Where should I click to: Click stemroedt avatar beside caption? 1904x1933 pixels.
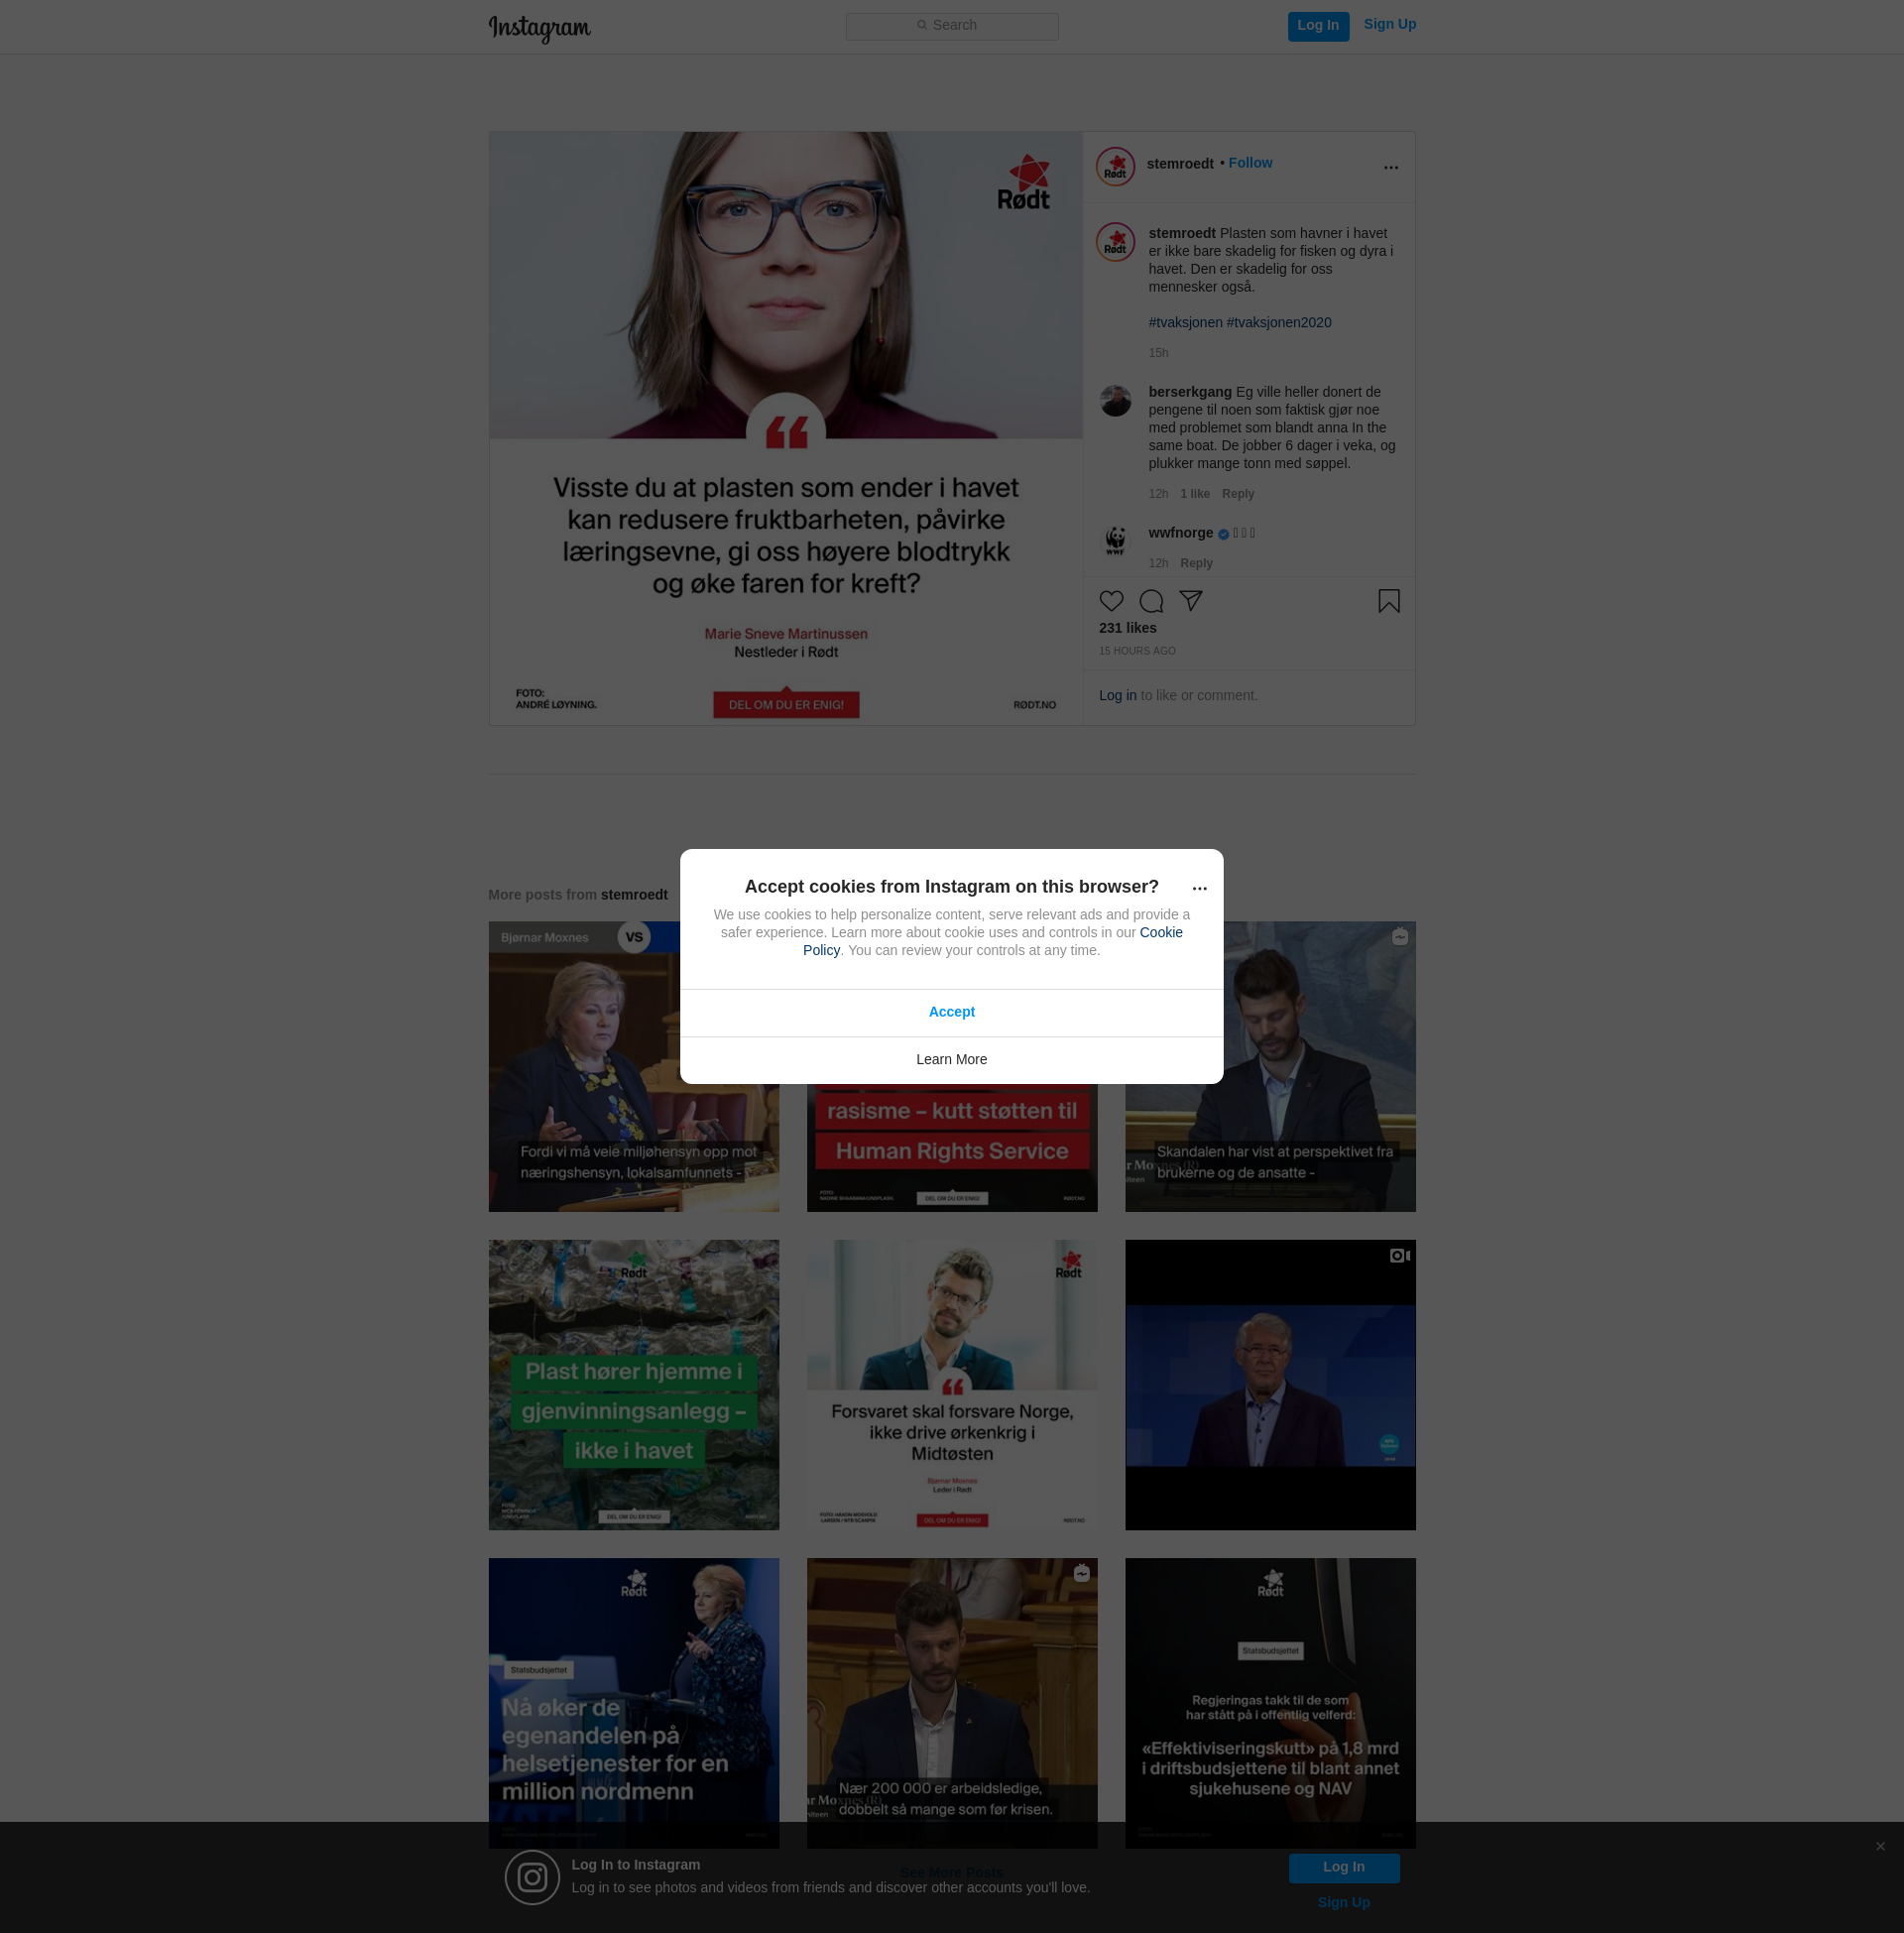point(1115,242)
